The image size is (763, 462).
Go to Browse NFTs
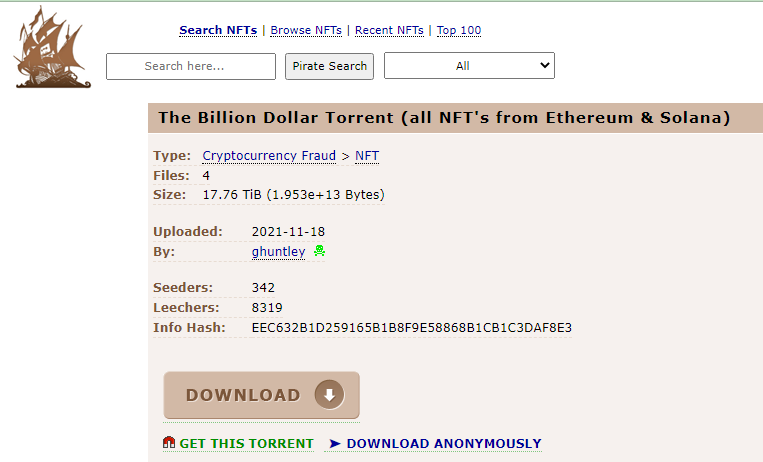[x=306, y=30]
